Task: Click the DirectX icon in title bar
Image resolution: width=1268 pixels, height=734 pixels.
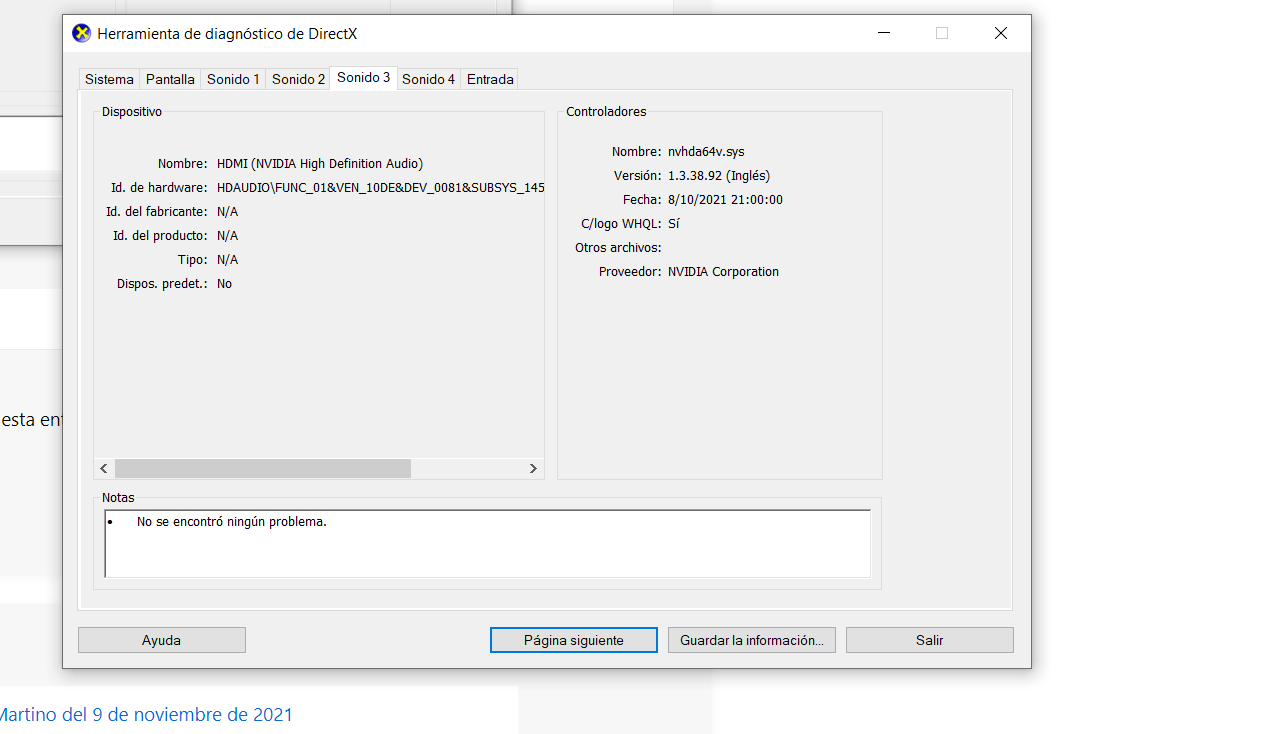Action: (x=82, y=33)
